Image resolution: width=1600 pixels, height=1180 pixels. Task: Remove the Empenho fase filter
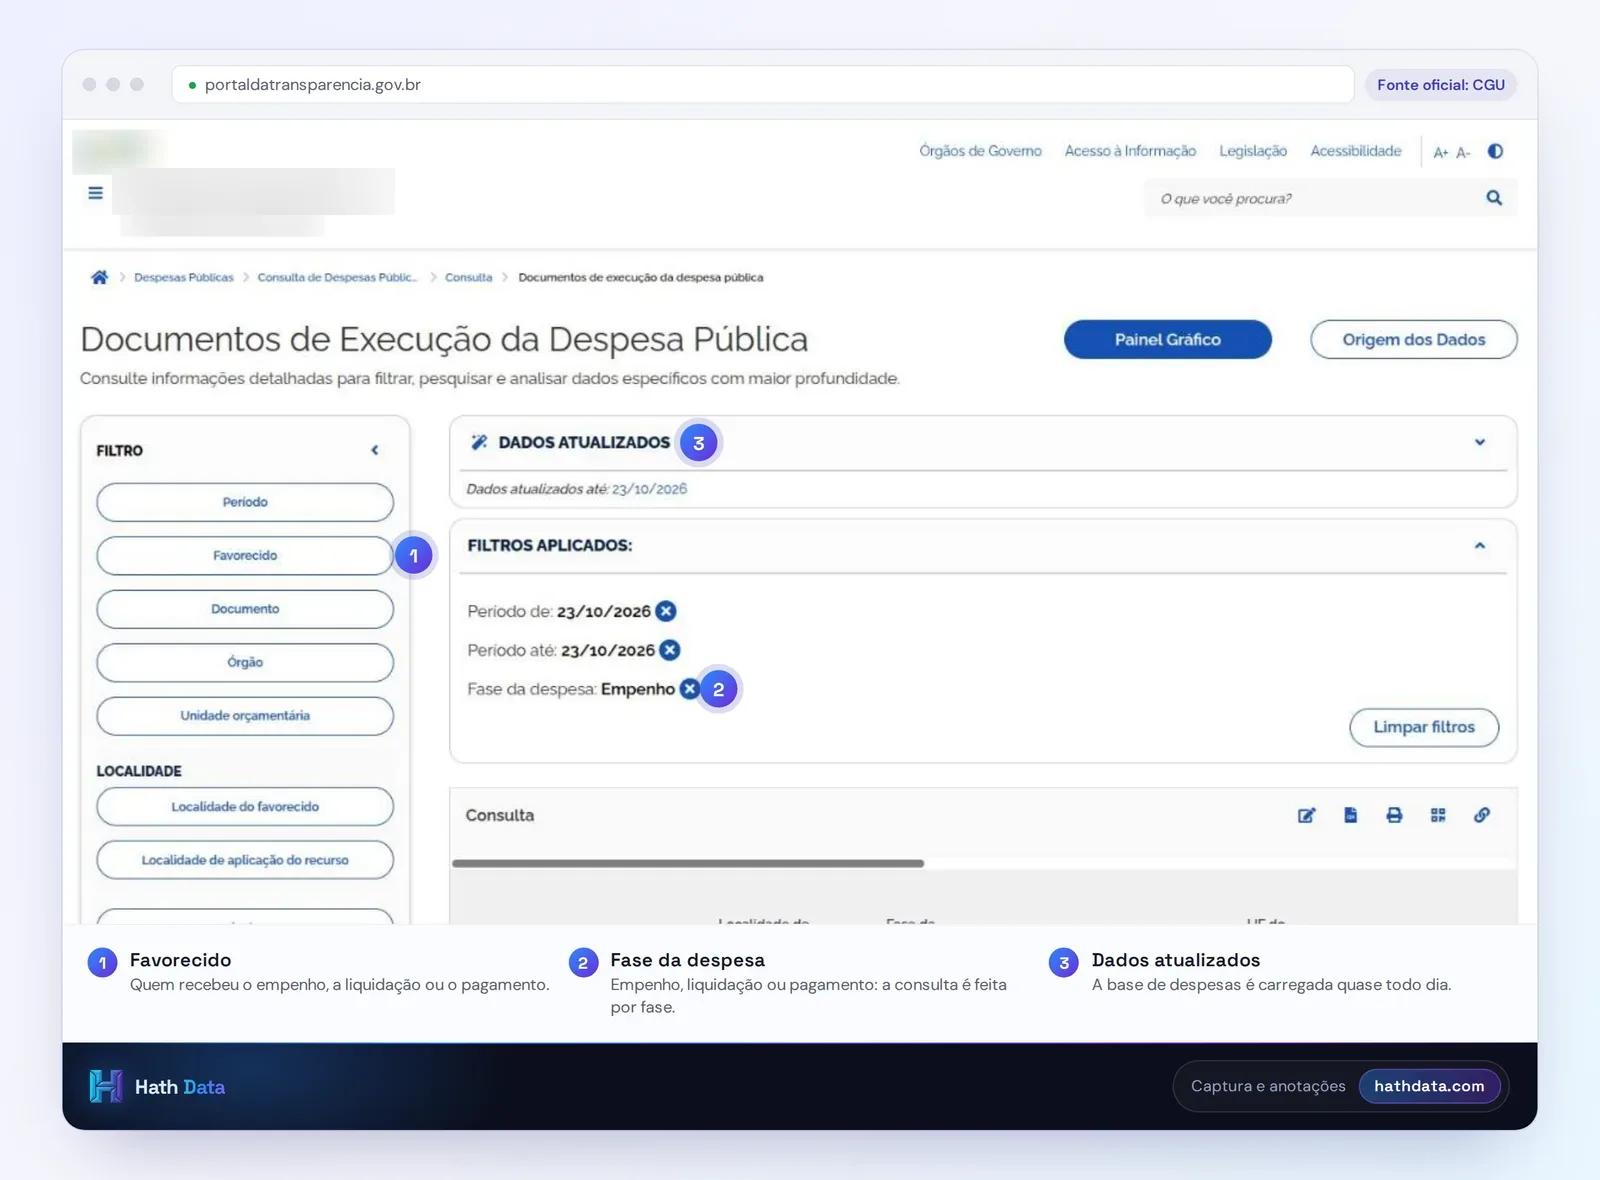pos(689,688)
